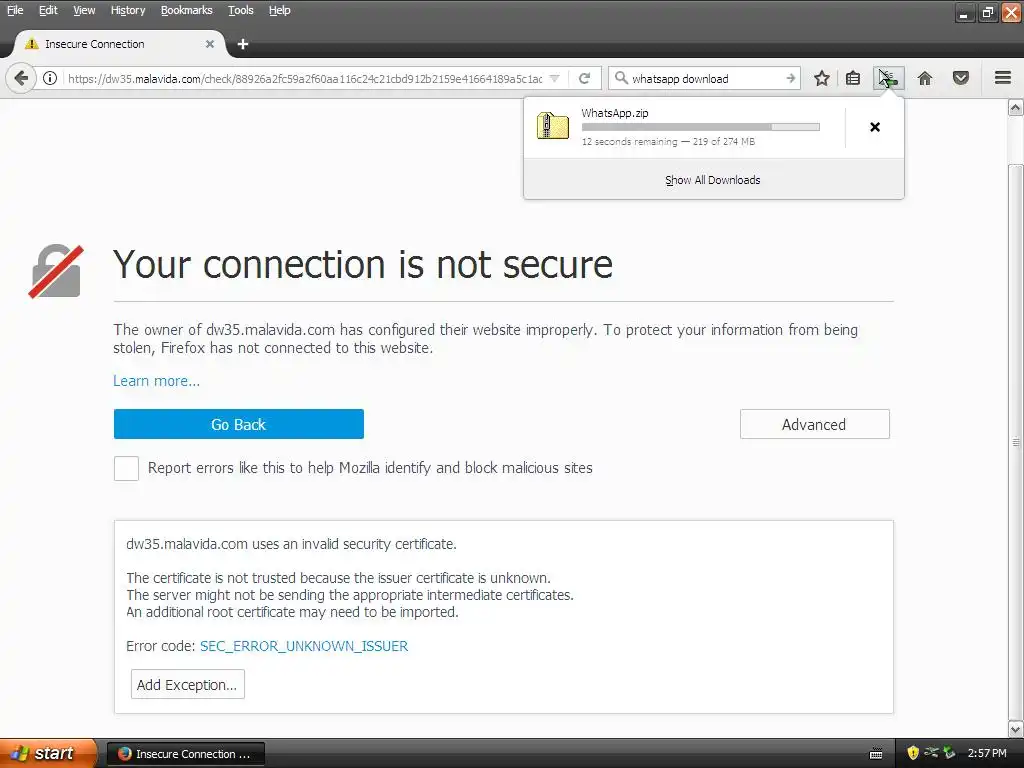1024x768 pixels.
Task: Show bookmarks list icon
Action: 853,78
